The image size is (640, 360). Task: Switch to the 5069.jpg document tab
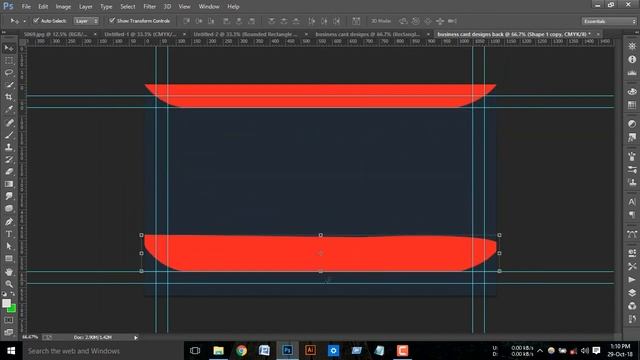pos(56,34)
